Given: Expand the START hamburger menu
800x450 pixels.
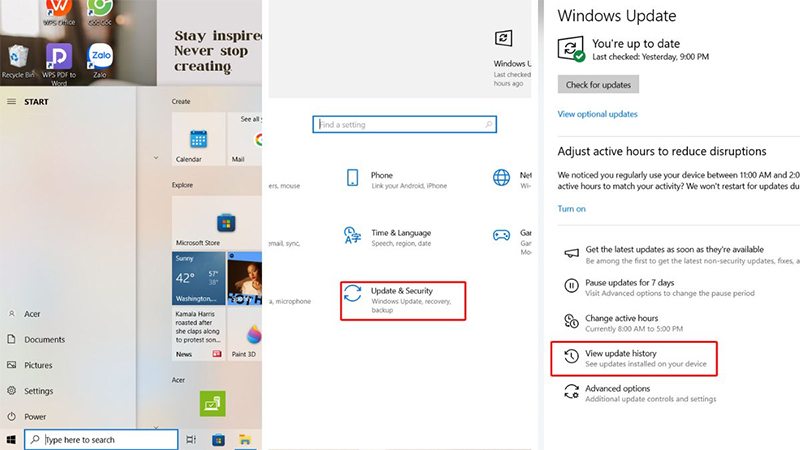Looking at the screenshot, I should (x=11, y=101).
